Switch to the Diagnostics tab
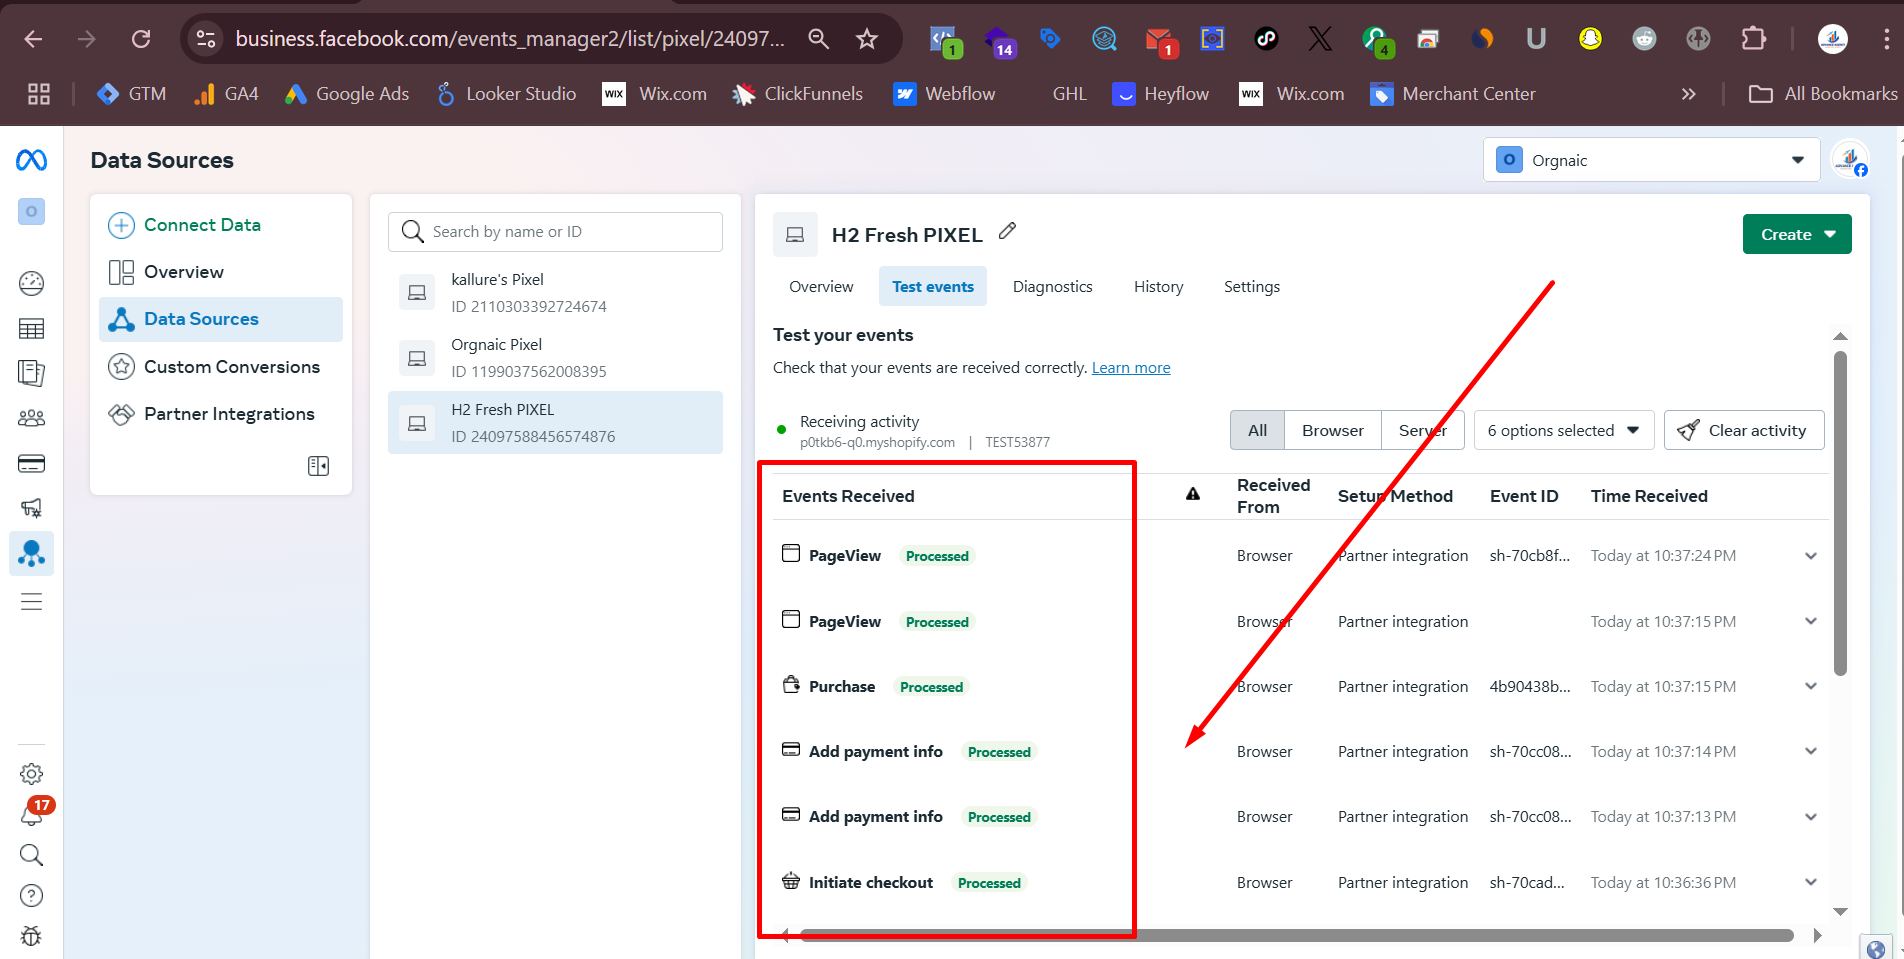Viewport: 1904px width, 959px height. (1052, 287)
